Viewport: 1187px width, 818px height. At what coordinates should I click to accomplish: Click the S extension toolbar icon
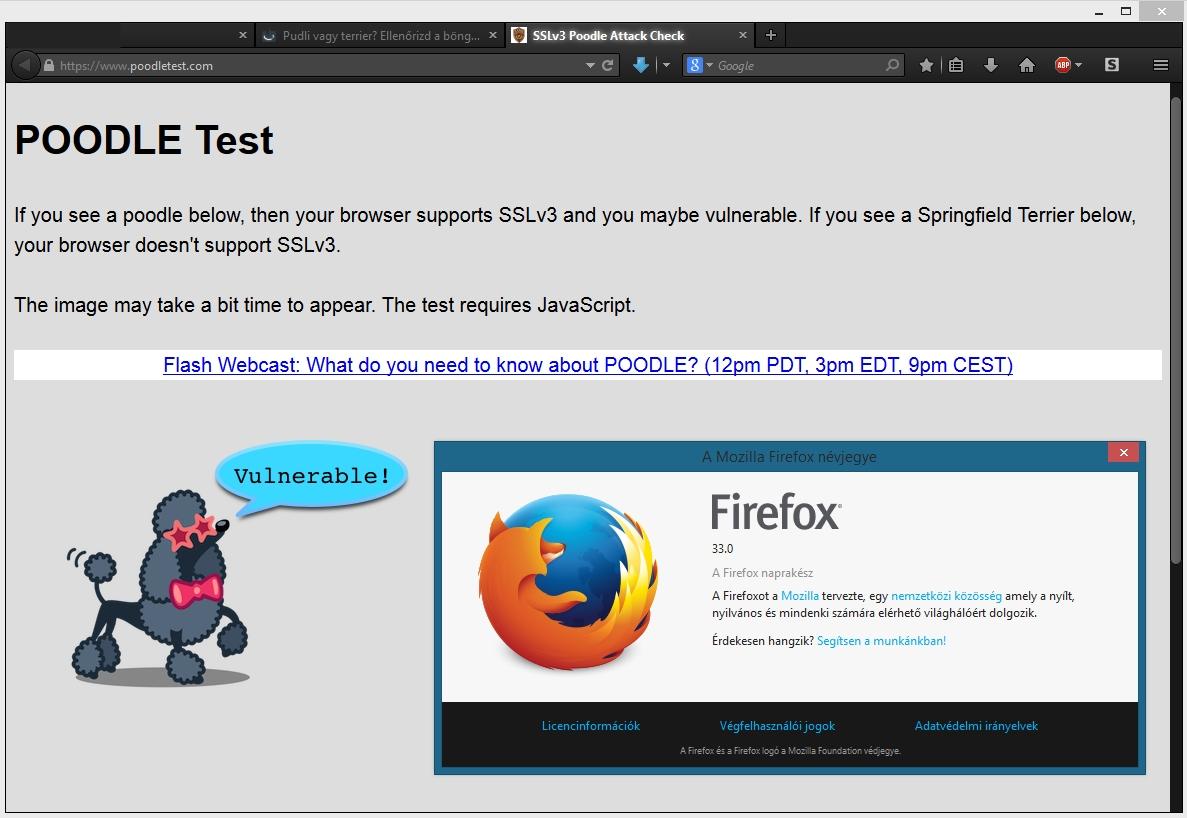click(x=1112, y=65)
